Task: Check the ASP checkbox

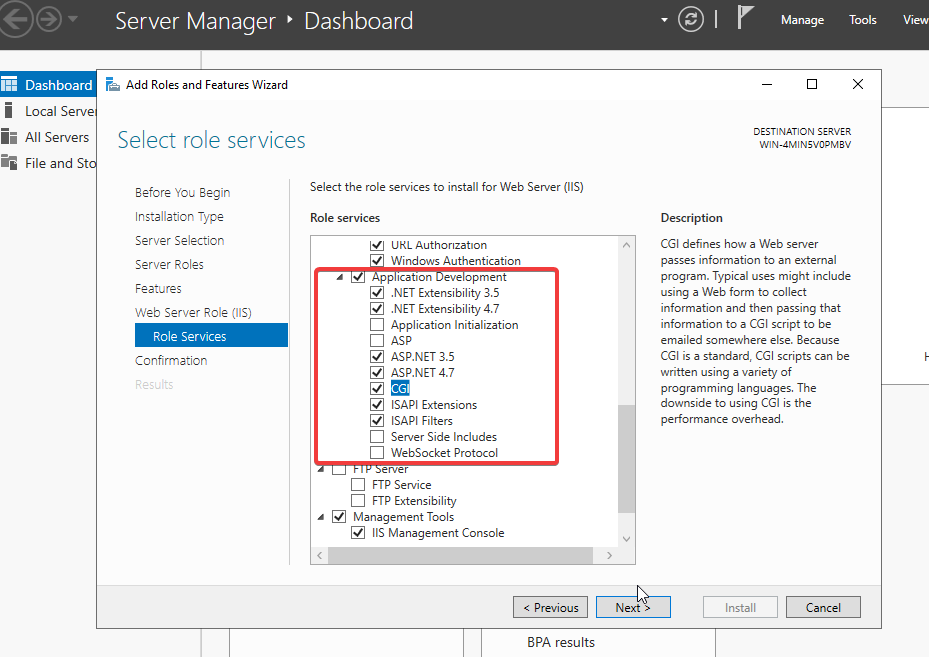Action: click(x=377, y=341)
